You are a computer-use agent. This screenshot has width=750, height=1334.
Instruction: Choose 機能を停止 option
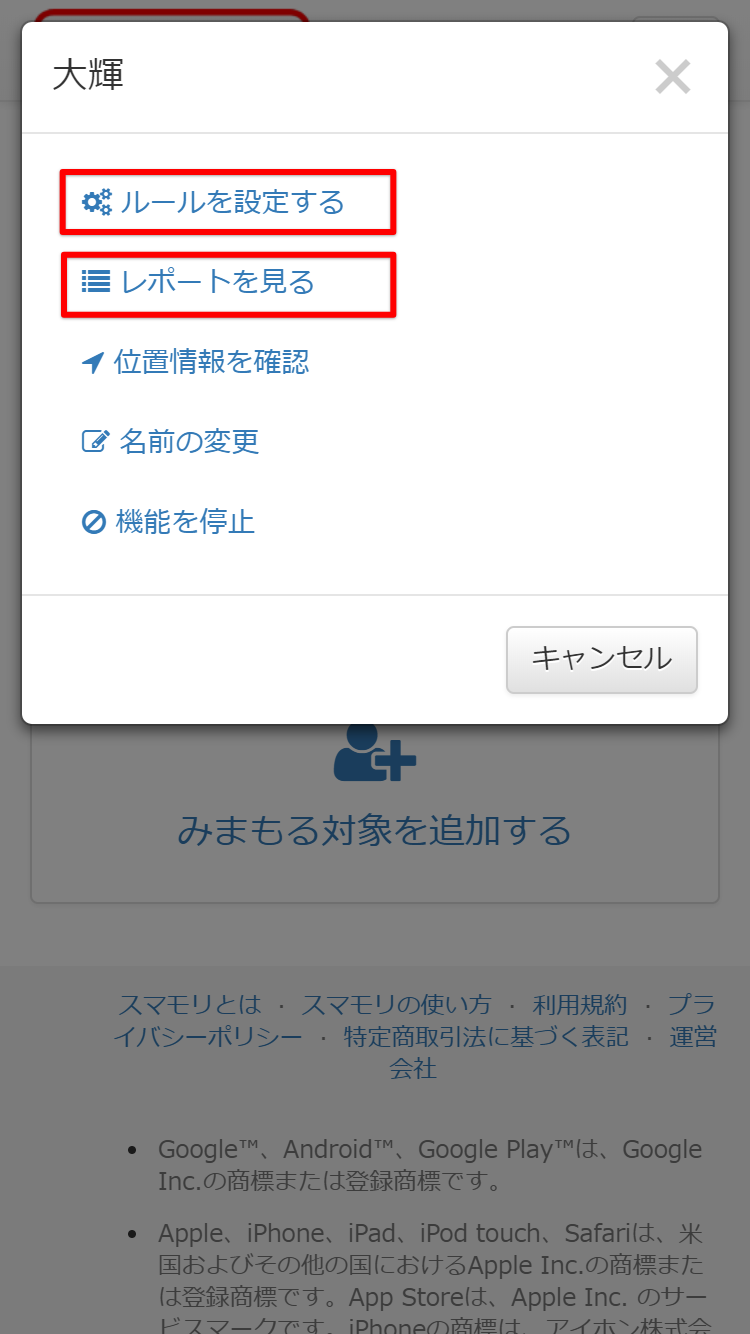coord(168,522)
